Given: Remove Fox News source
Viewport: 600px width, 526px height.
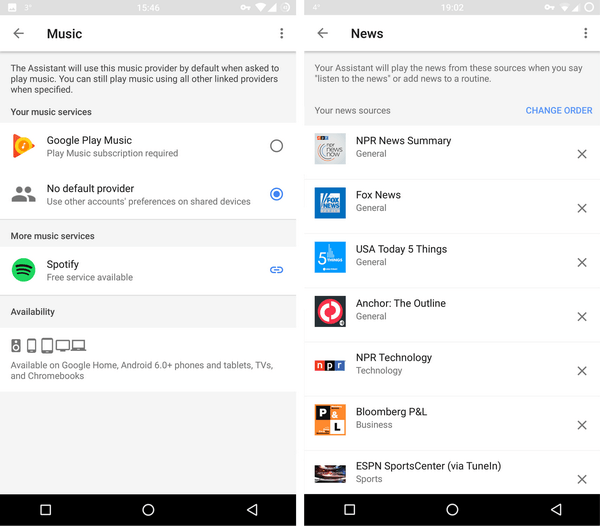Looking at the screenshot, I should 582,208.
